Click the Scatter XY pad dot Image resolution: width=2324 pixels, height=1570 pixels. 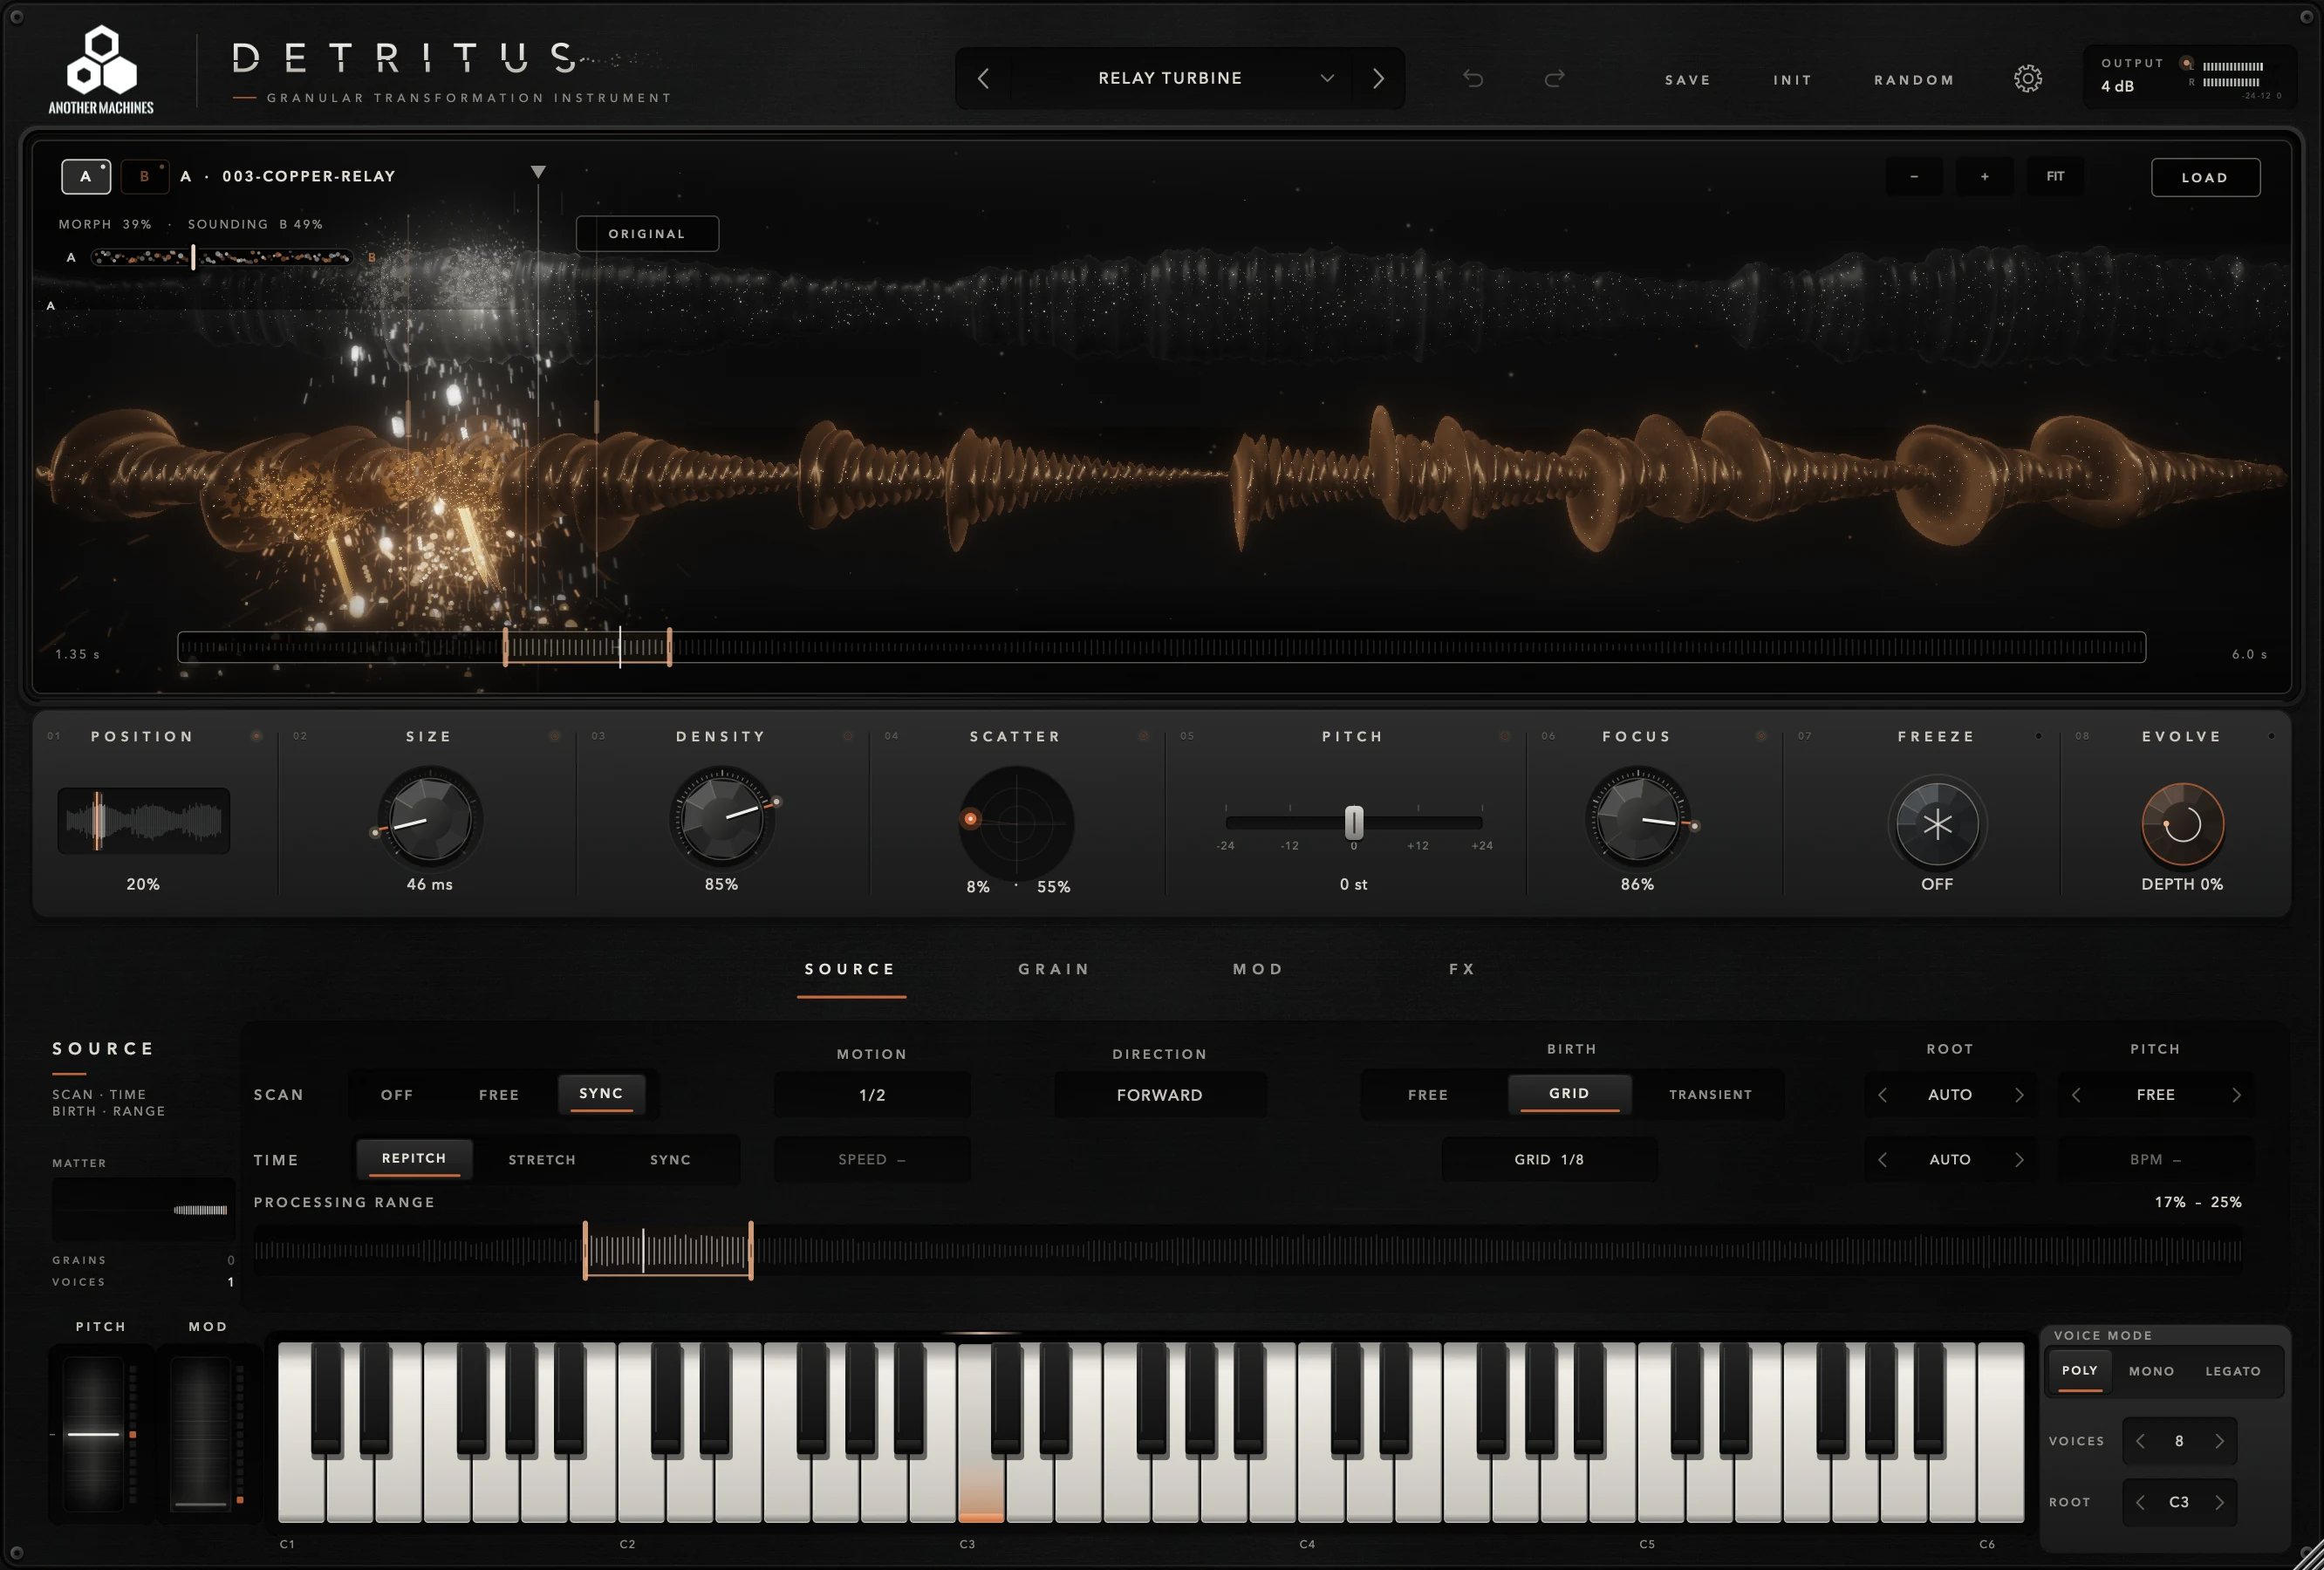[x=970, y=819]
